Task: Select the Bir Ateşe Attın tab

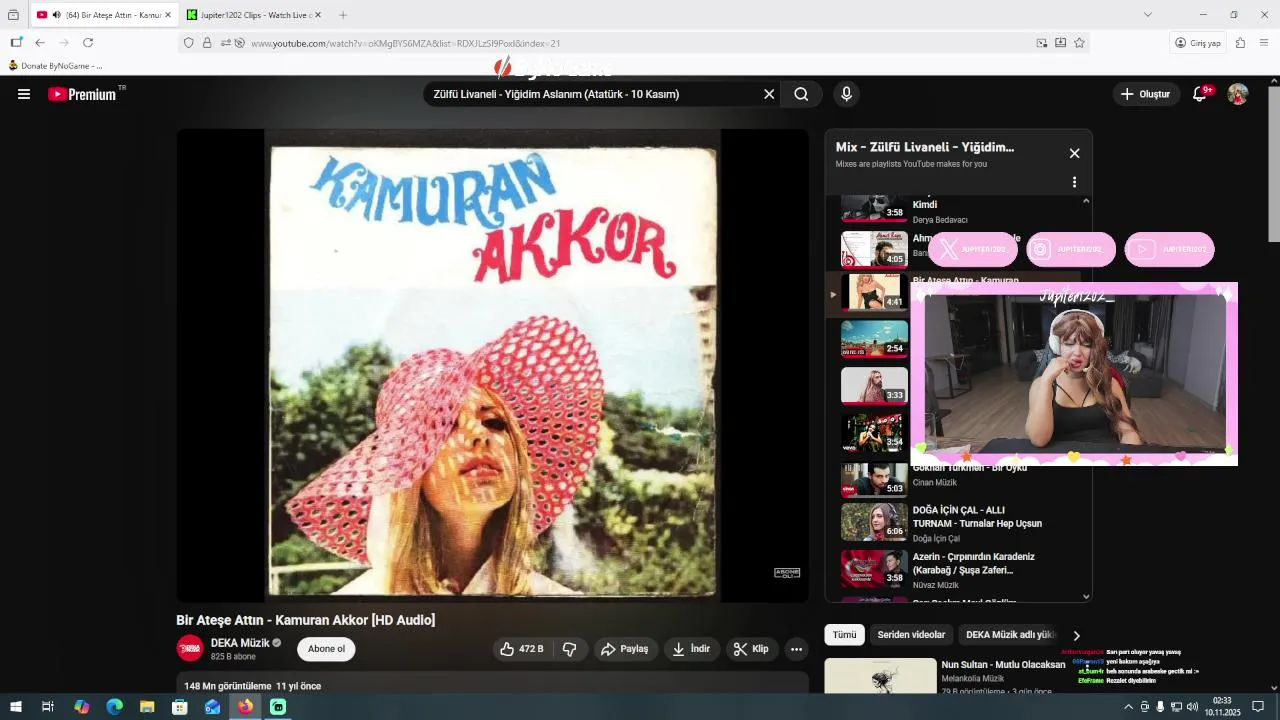Action: [104, 15]
